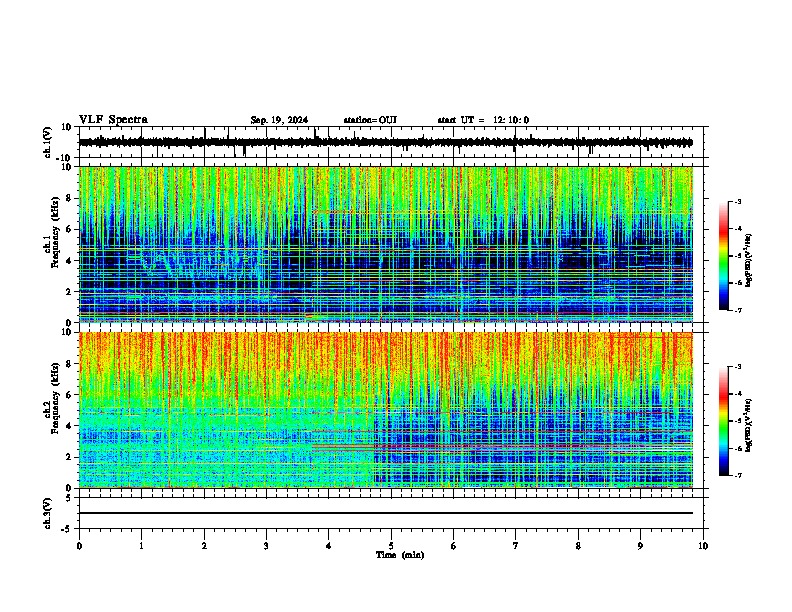
Task: Click the "VLF Spectra" plot title
Action: pos(114,120)
